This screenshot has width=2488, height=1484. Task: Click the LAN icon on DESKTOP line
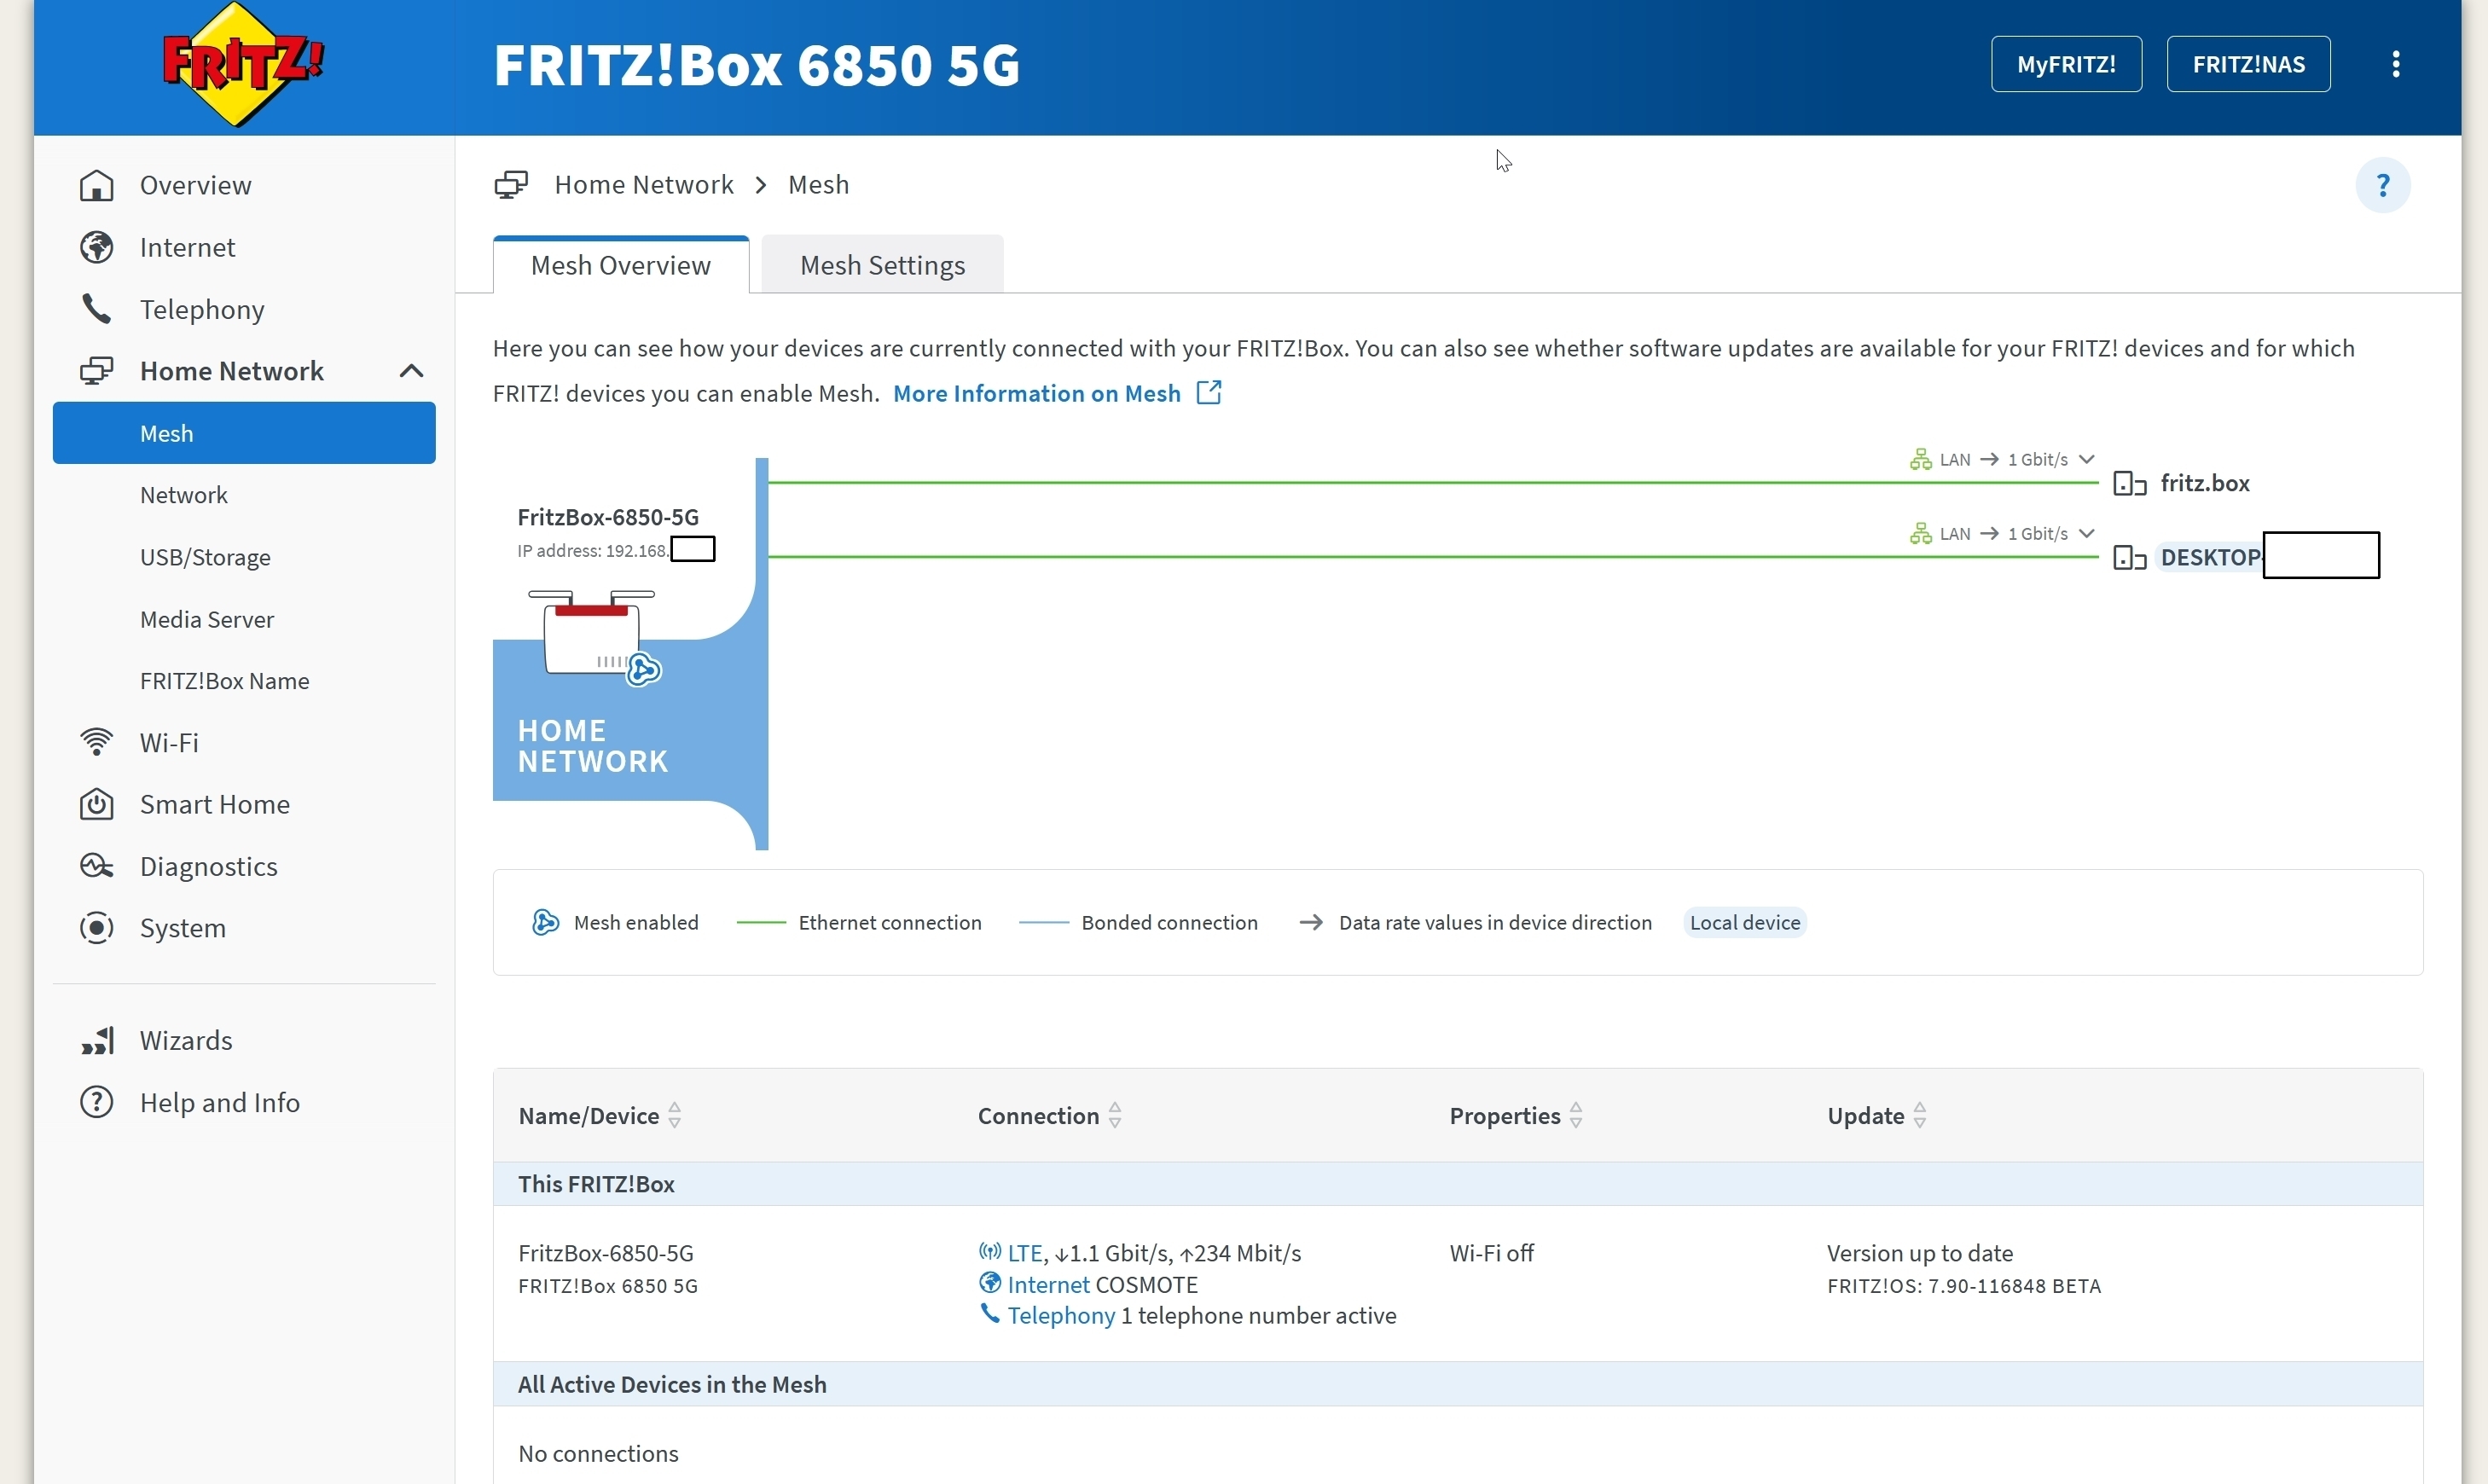[1920, 533]
